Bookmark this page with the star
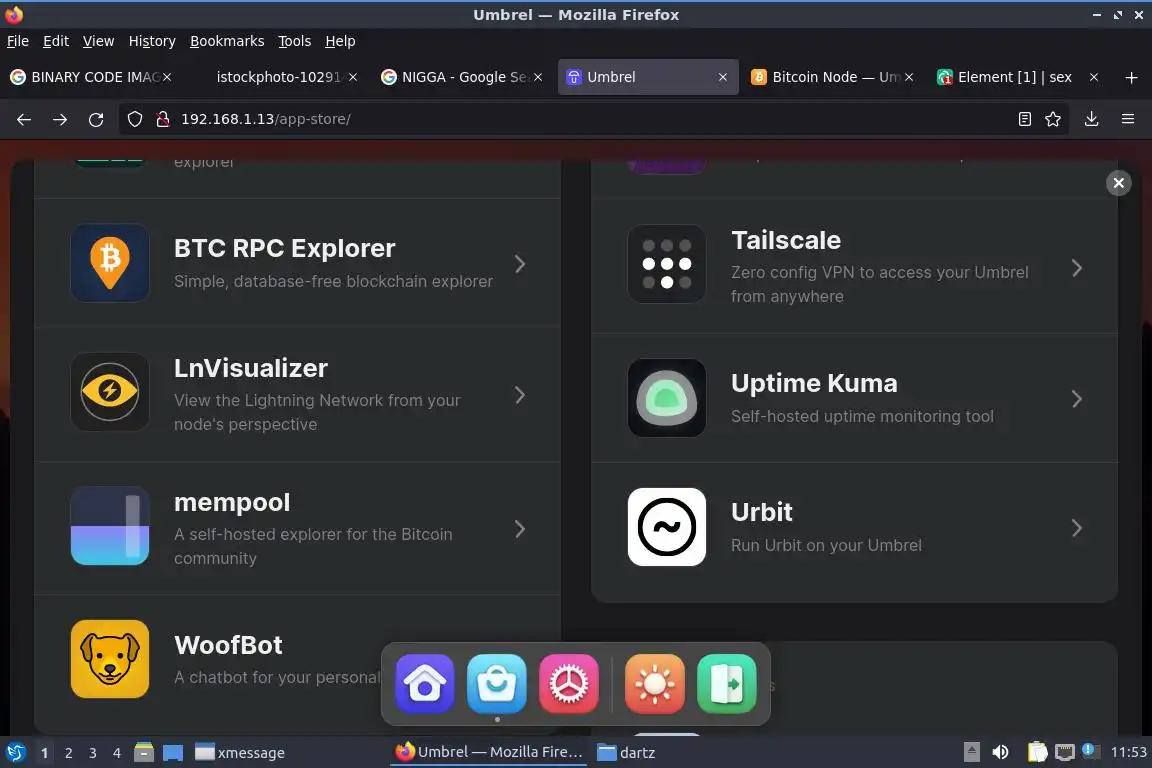The image size is (1152, 768). (x=1053, y=119)
